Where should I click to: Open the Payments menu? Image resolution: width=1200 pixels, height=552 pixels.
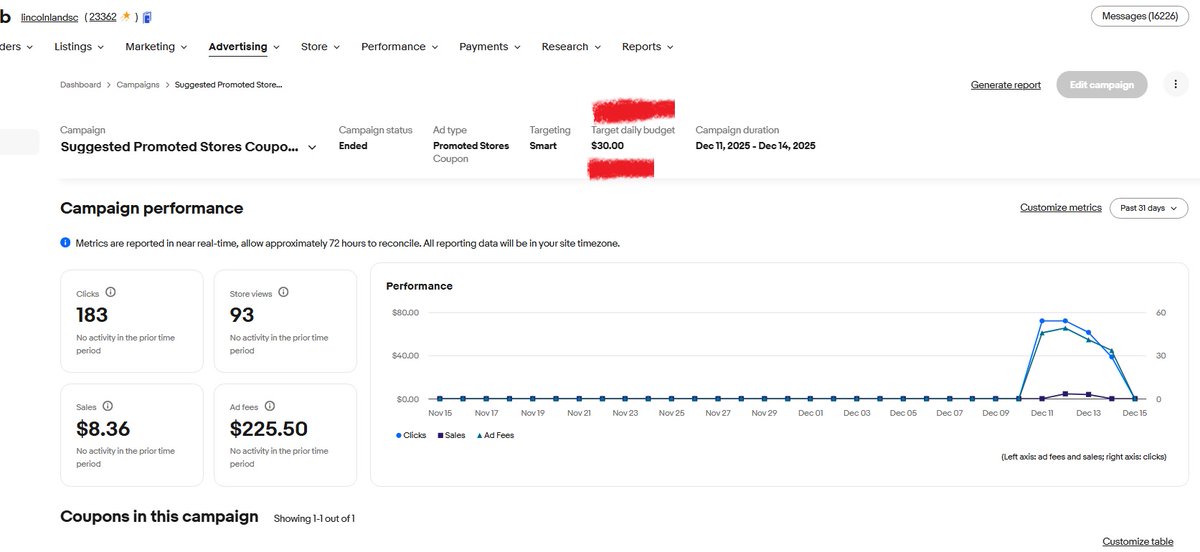tap(490, 47)
